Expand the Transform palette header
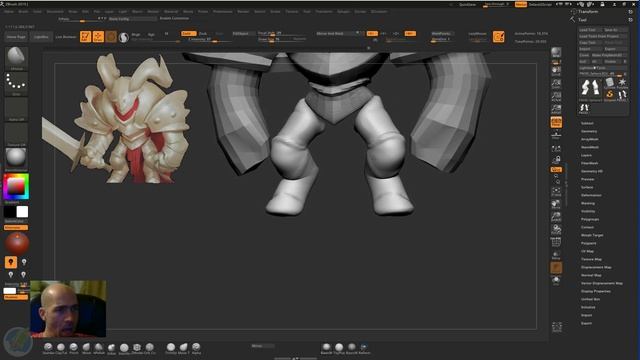Screen dimensions: 640x360 [588, 11]
